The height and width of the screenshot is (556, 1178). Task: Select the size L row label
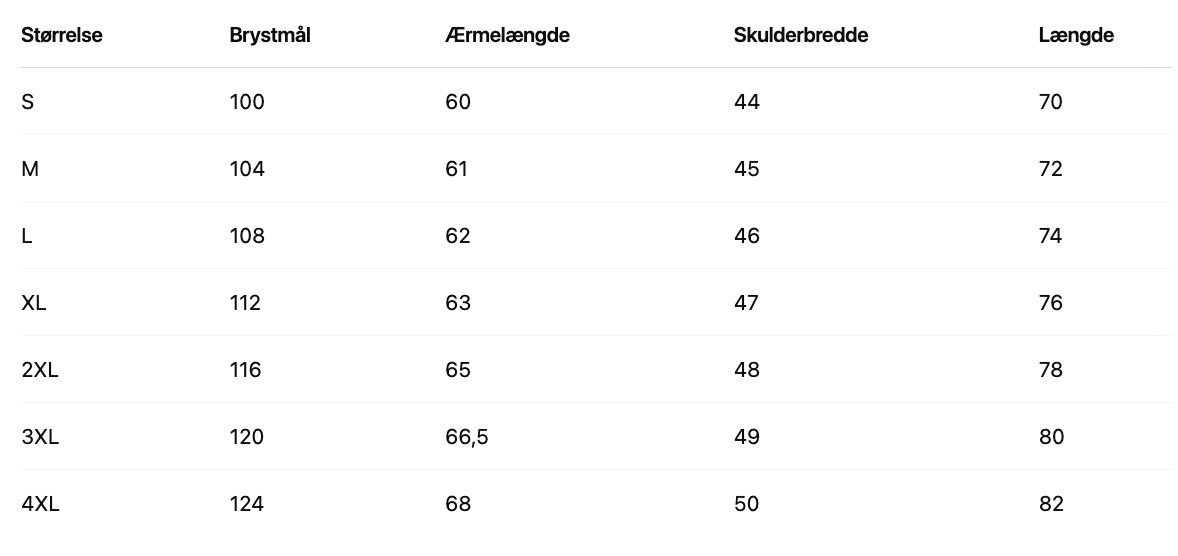pos(27,236)
